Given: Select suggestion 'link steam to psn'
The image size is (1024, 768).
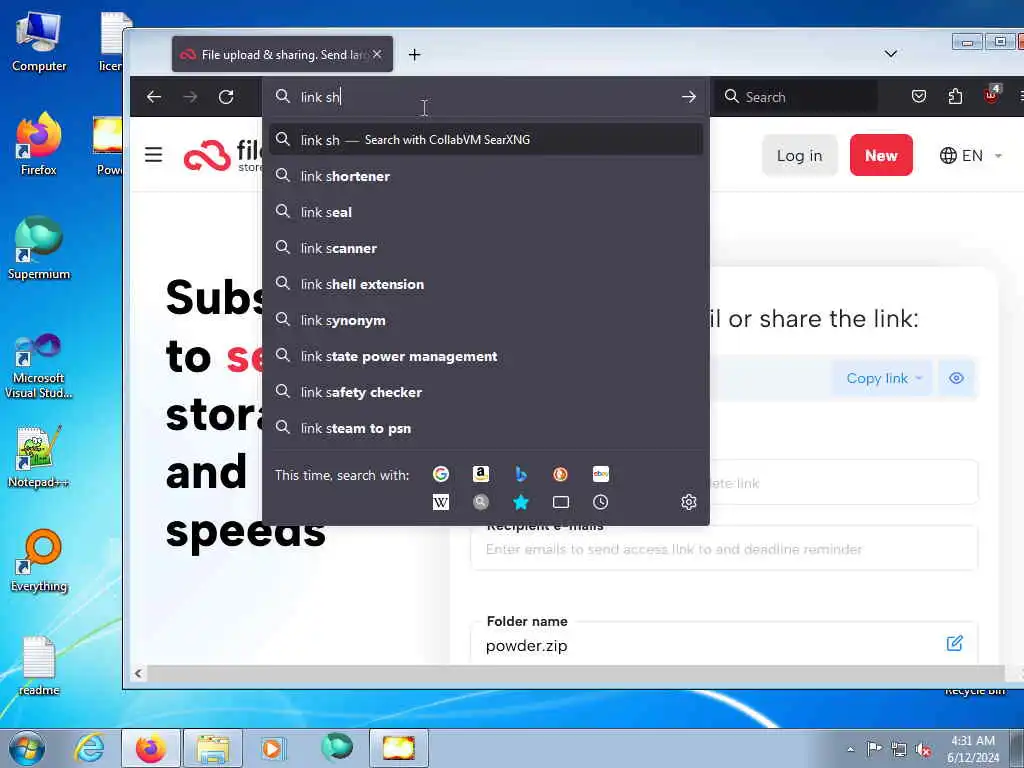Looking at the screenshot, I should pyautogui.click(x=486, y=428).
